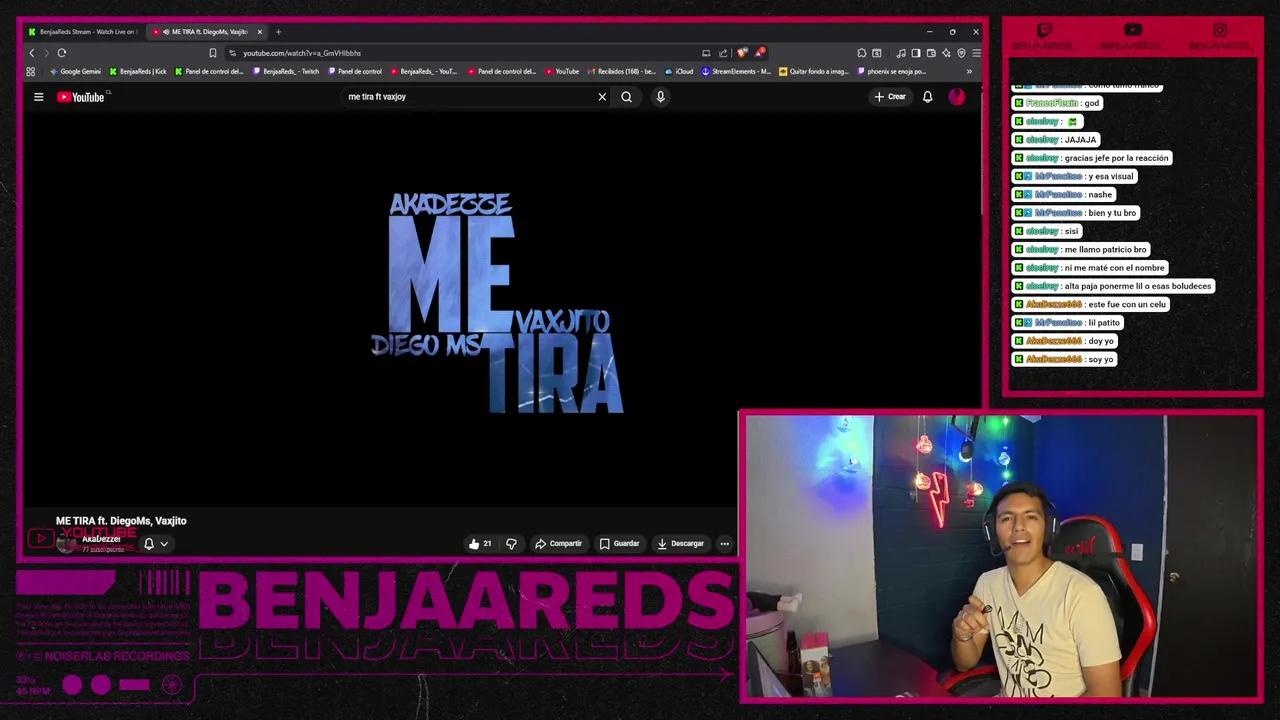Open YouTube notifications bell in header

[927, 97]
